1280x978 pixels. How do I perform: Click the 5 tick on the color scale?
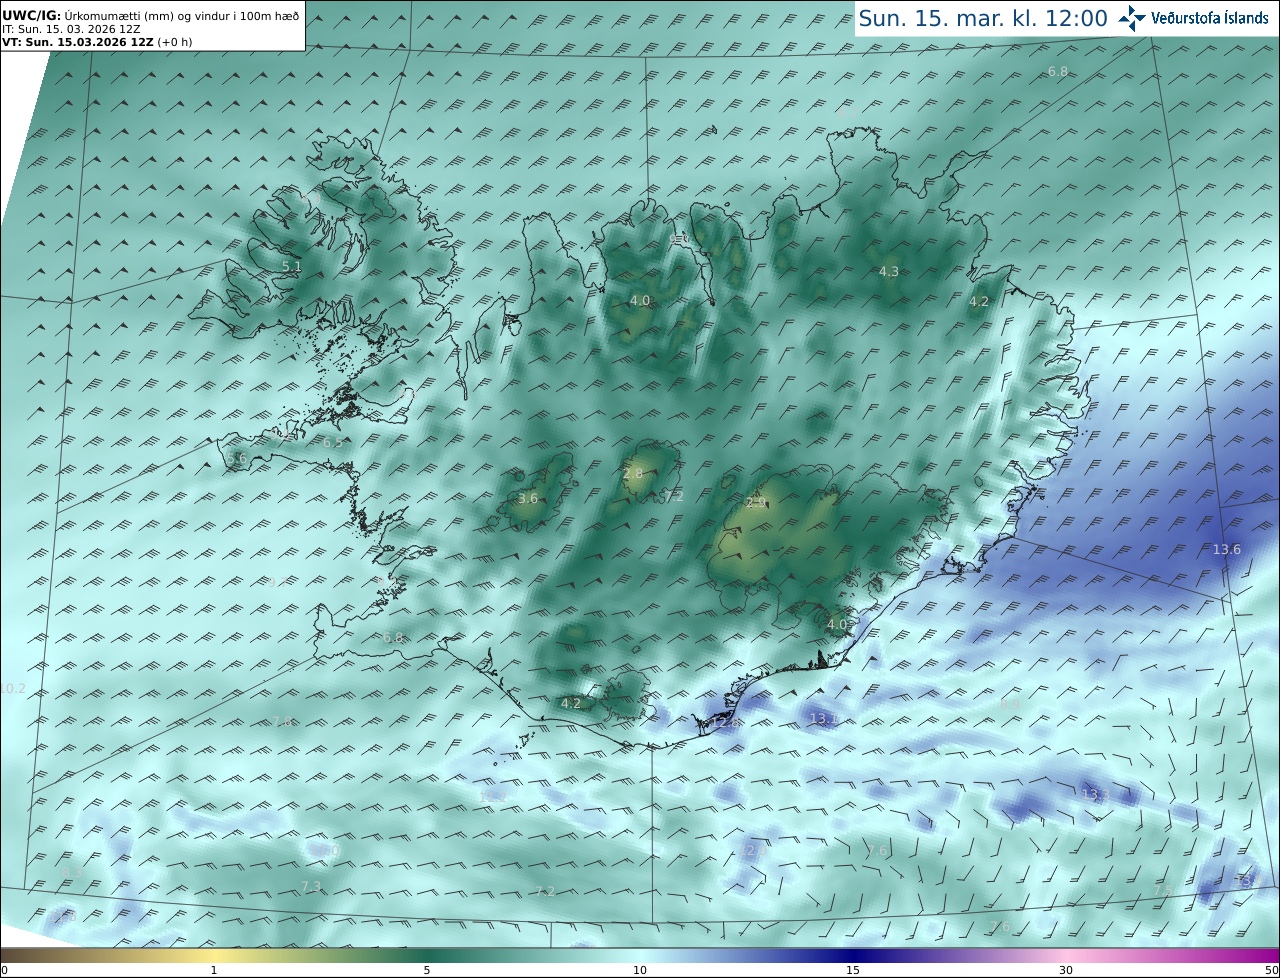tap(427, 970)
